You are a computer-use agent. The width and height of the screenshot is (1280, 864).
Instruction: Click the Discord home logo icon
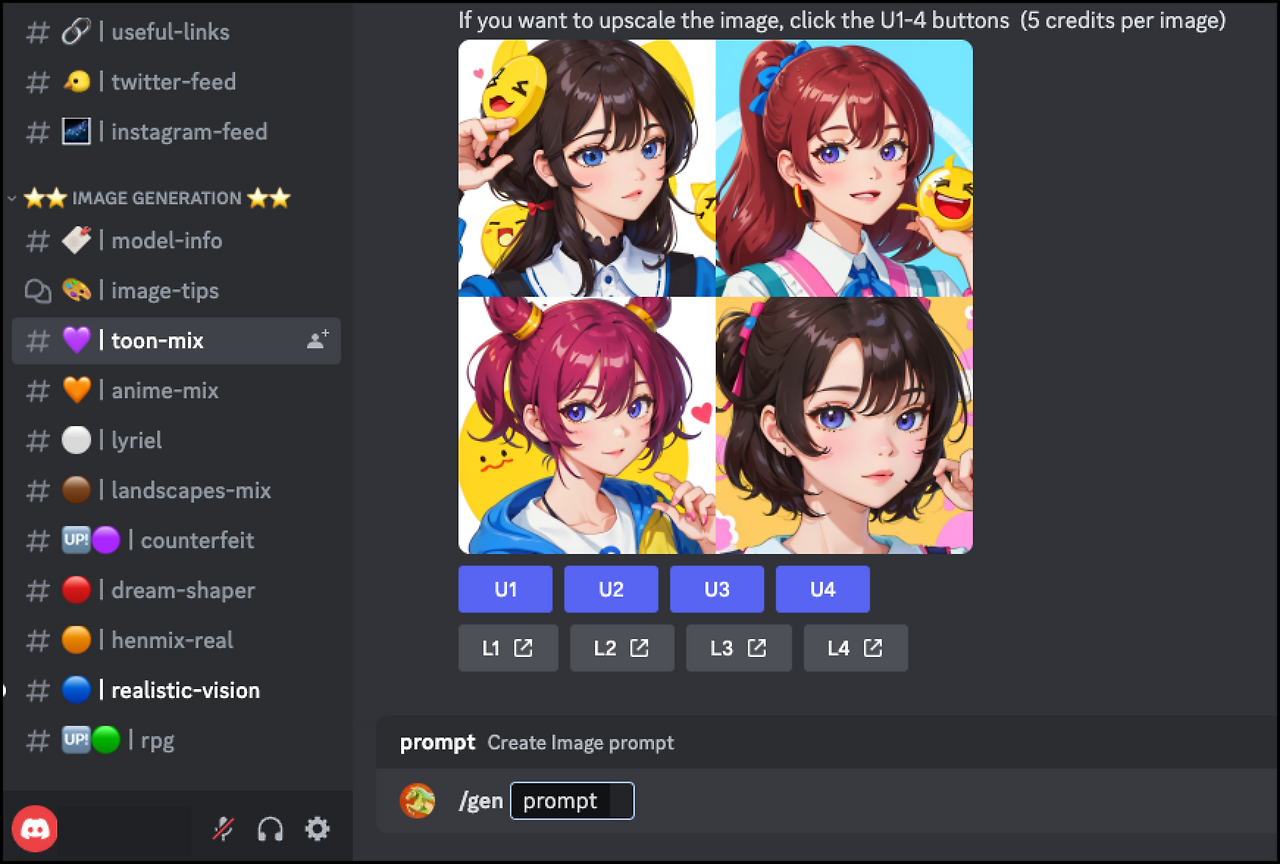point(35,828)
